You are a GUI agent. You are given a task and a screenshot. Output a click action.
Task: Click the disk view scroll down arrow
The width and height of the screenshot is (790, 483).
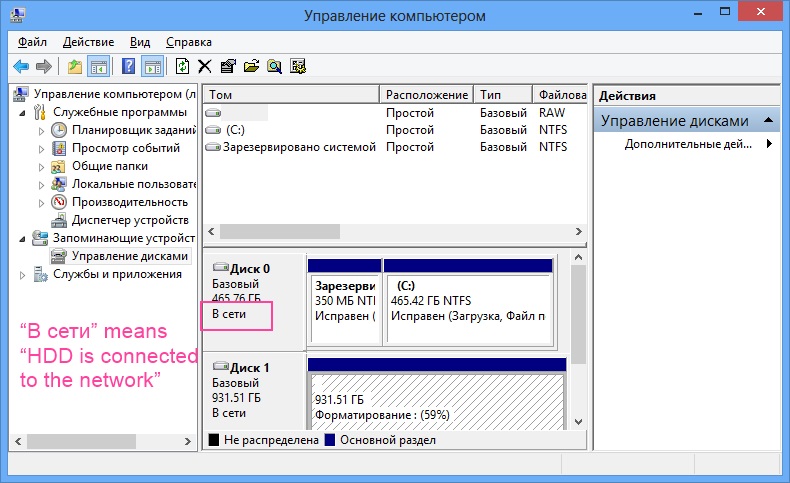578,422
